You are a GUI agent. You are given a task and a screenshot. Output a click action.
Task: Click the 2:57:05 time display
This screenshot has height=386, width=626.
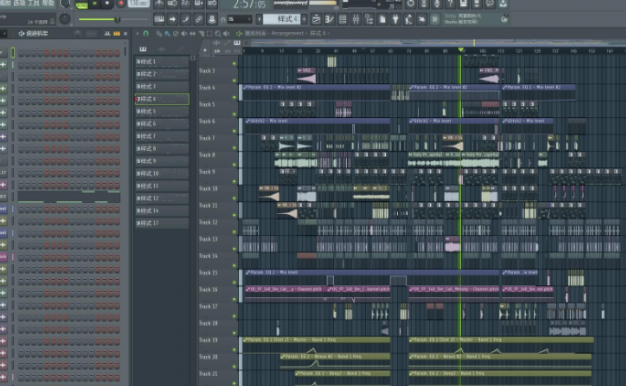click(249, 4)
